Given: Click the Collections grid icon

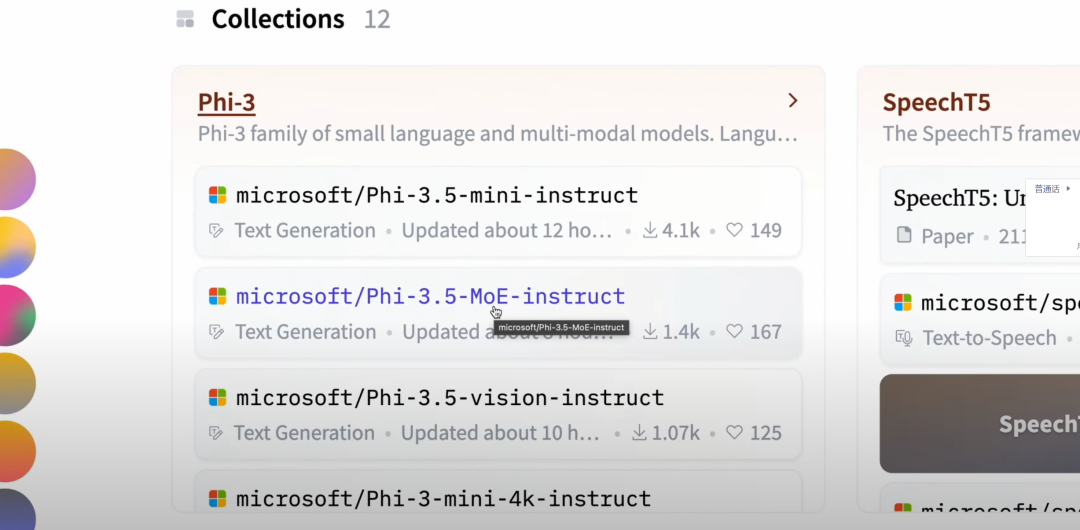Looking at the screenshot, I should [x=185, y=19].
